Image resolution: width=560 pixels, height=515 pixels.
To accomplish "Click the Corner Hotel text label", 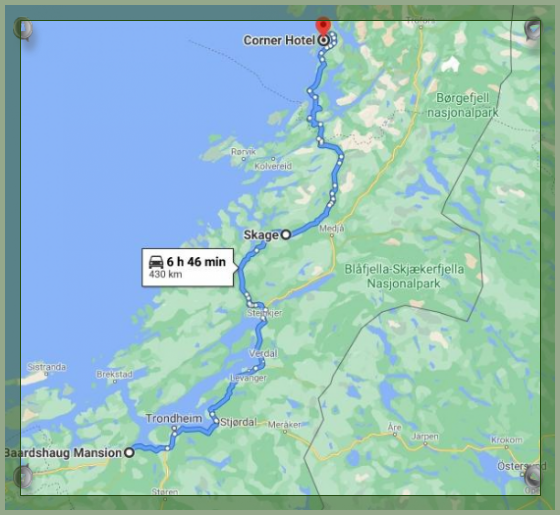I will [279, 40].
